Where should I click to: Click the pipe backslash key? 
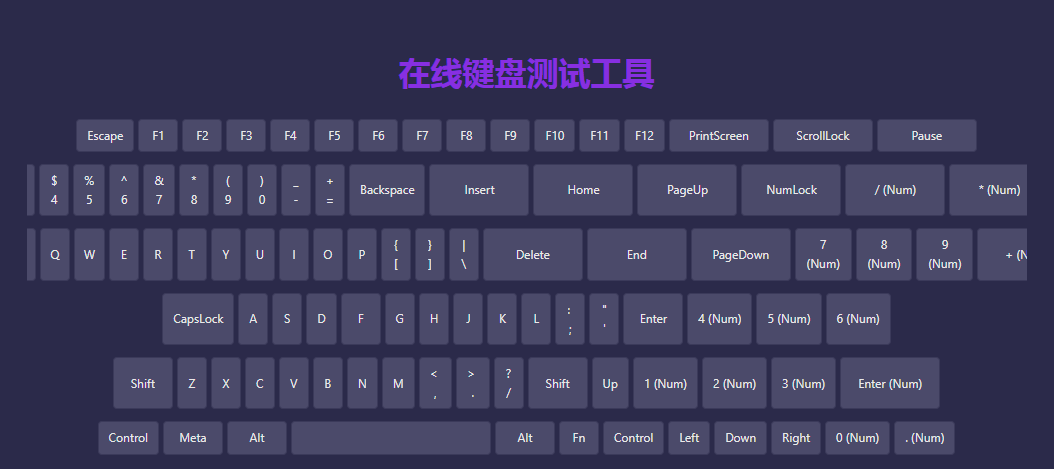[x=464, y=255]
